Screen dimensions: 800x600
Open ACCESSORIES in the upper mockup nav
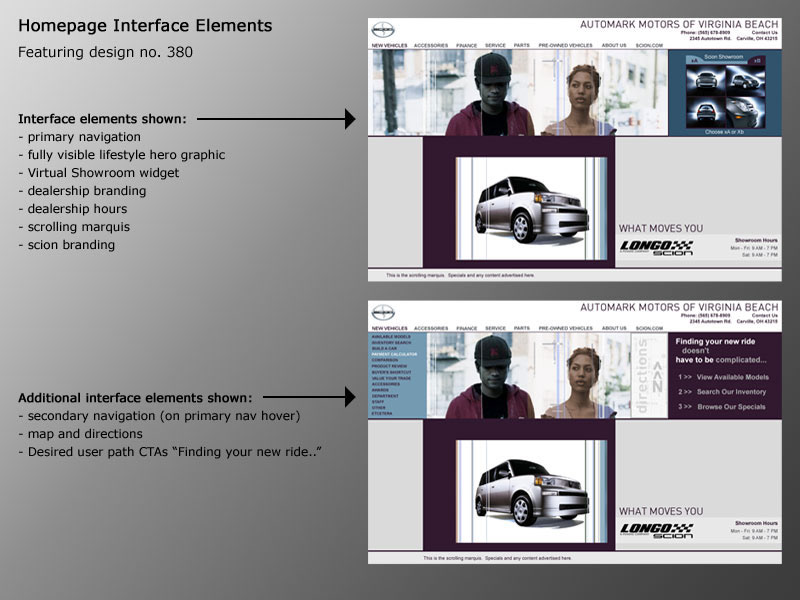point(431,45)
